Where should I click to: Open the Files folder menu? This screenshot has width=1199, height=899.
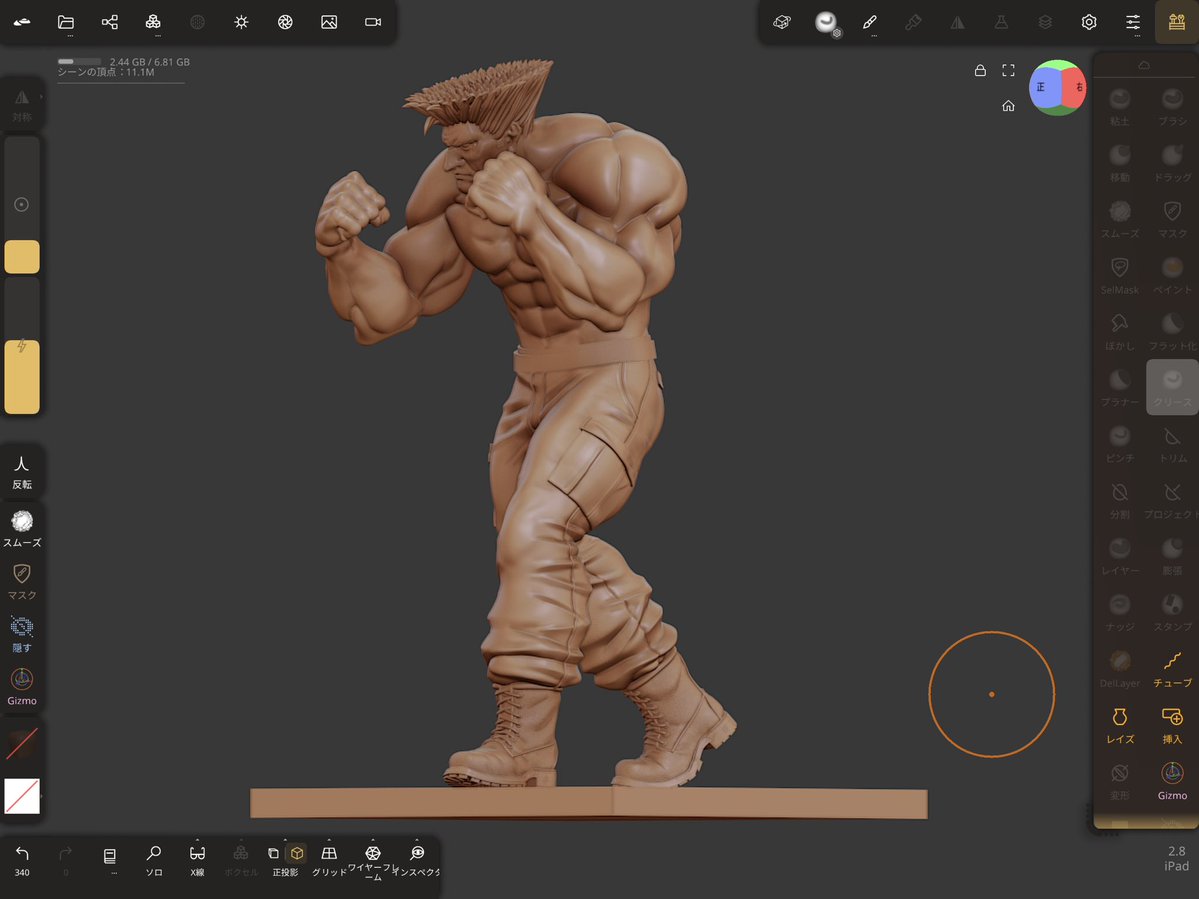[x=66, y=22]
